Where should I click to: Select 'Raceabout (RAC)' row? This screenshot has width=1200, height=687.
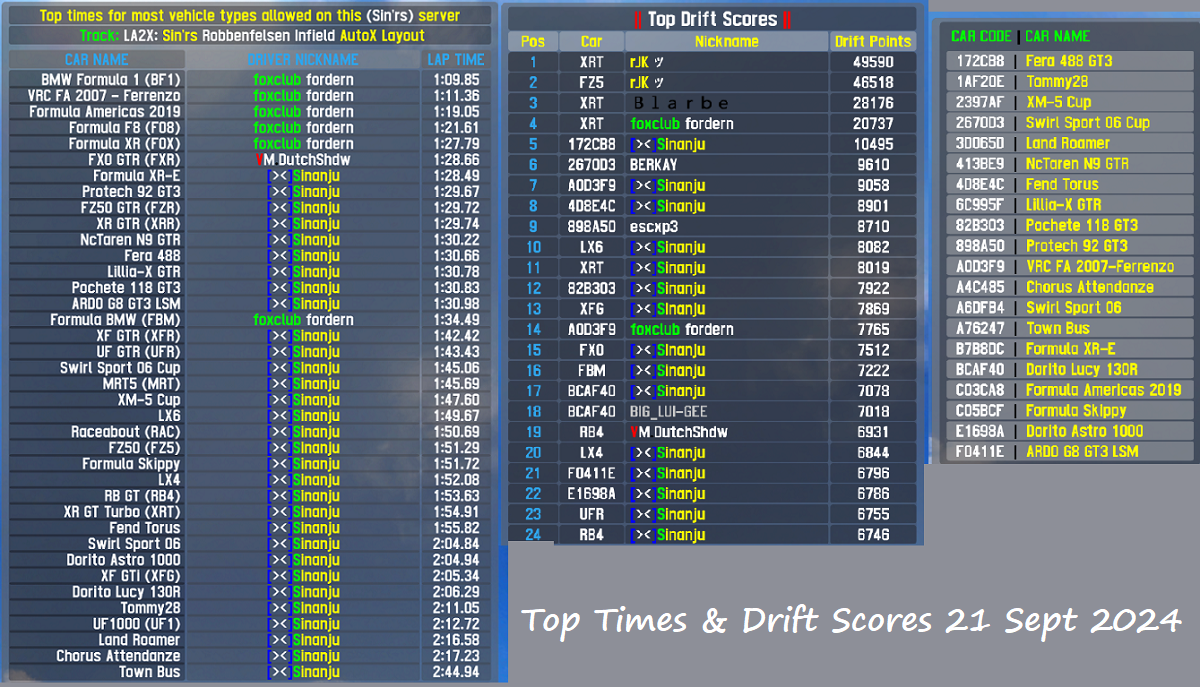(126, 432)
